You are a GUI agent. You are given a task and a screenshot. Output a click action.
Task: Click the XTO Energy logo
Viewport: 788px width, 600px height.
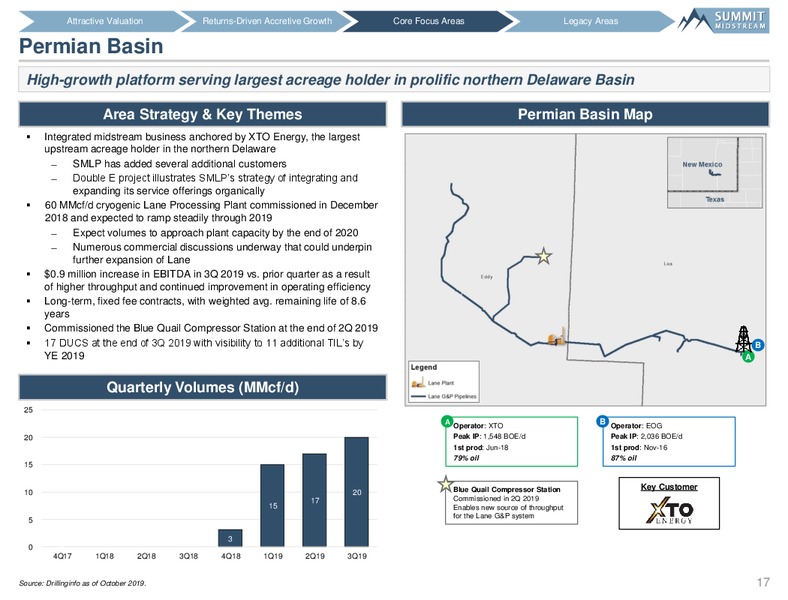pyautogui.click(x=669, y=511)
